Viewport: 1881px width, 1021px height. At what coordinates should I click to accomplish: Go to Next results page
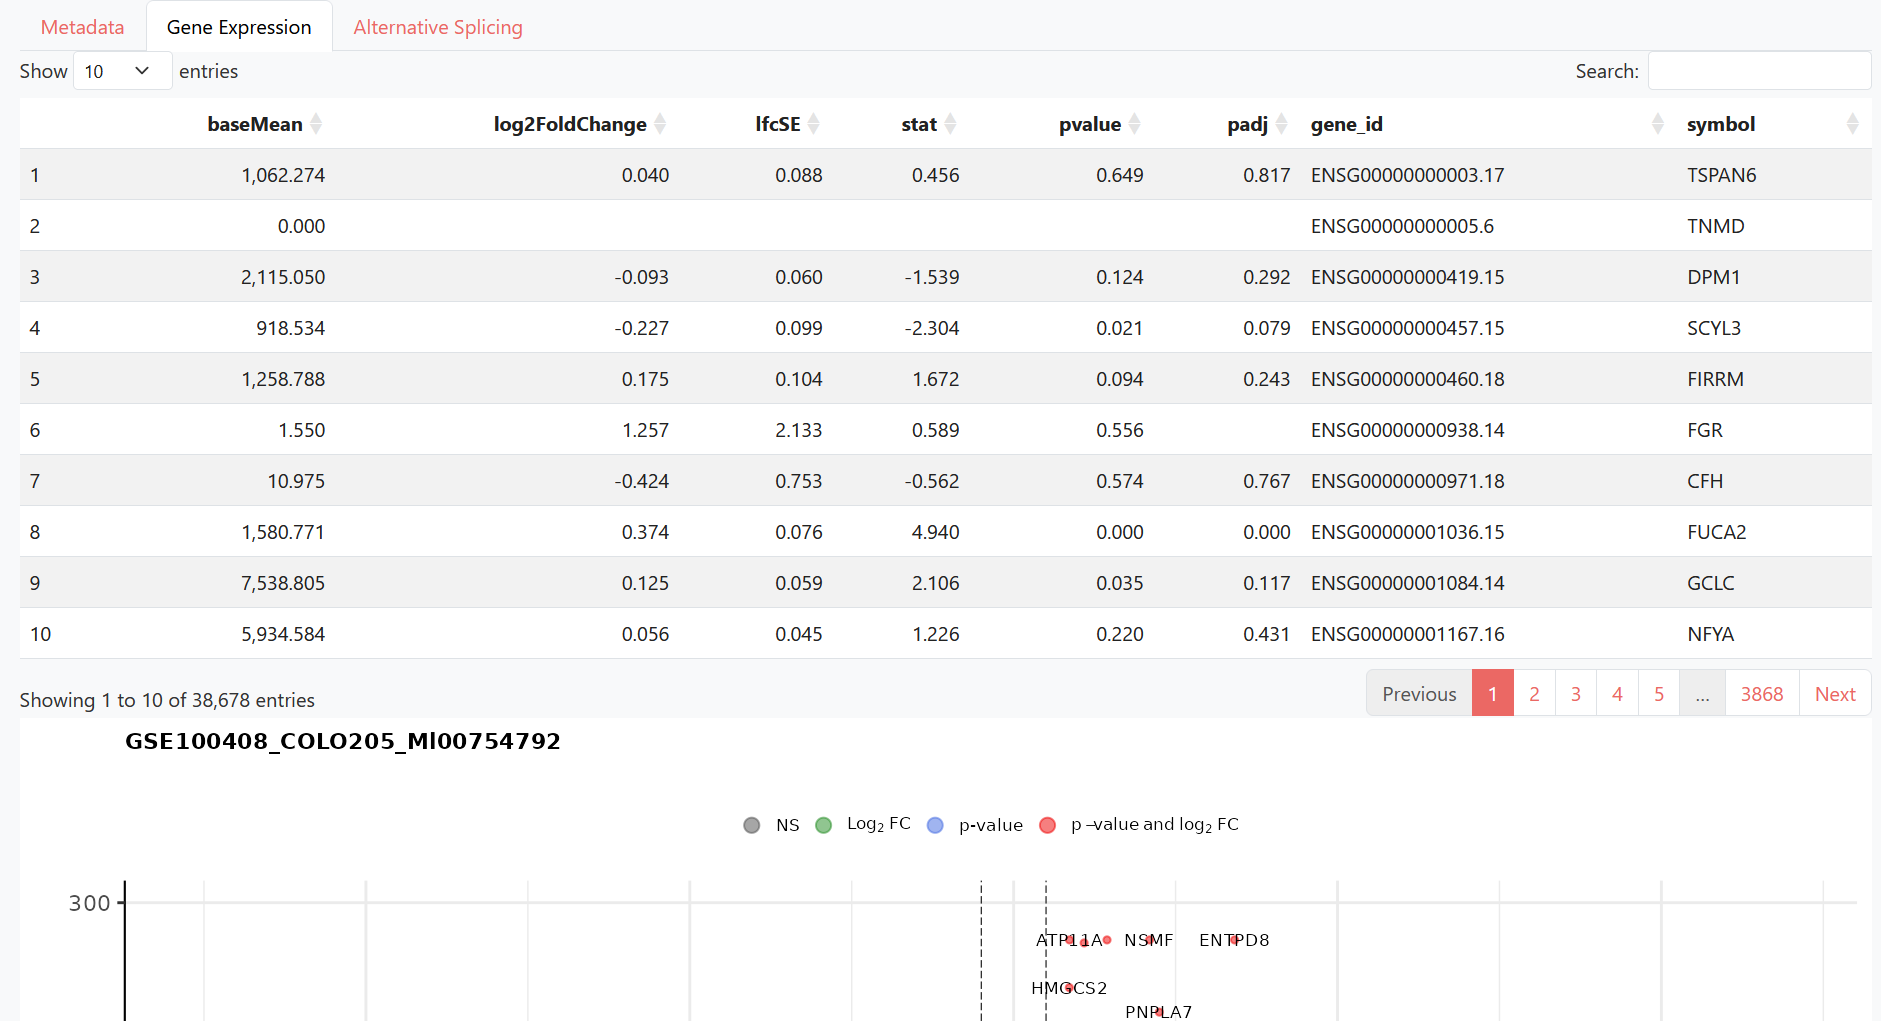tap(1835, 694)
